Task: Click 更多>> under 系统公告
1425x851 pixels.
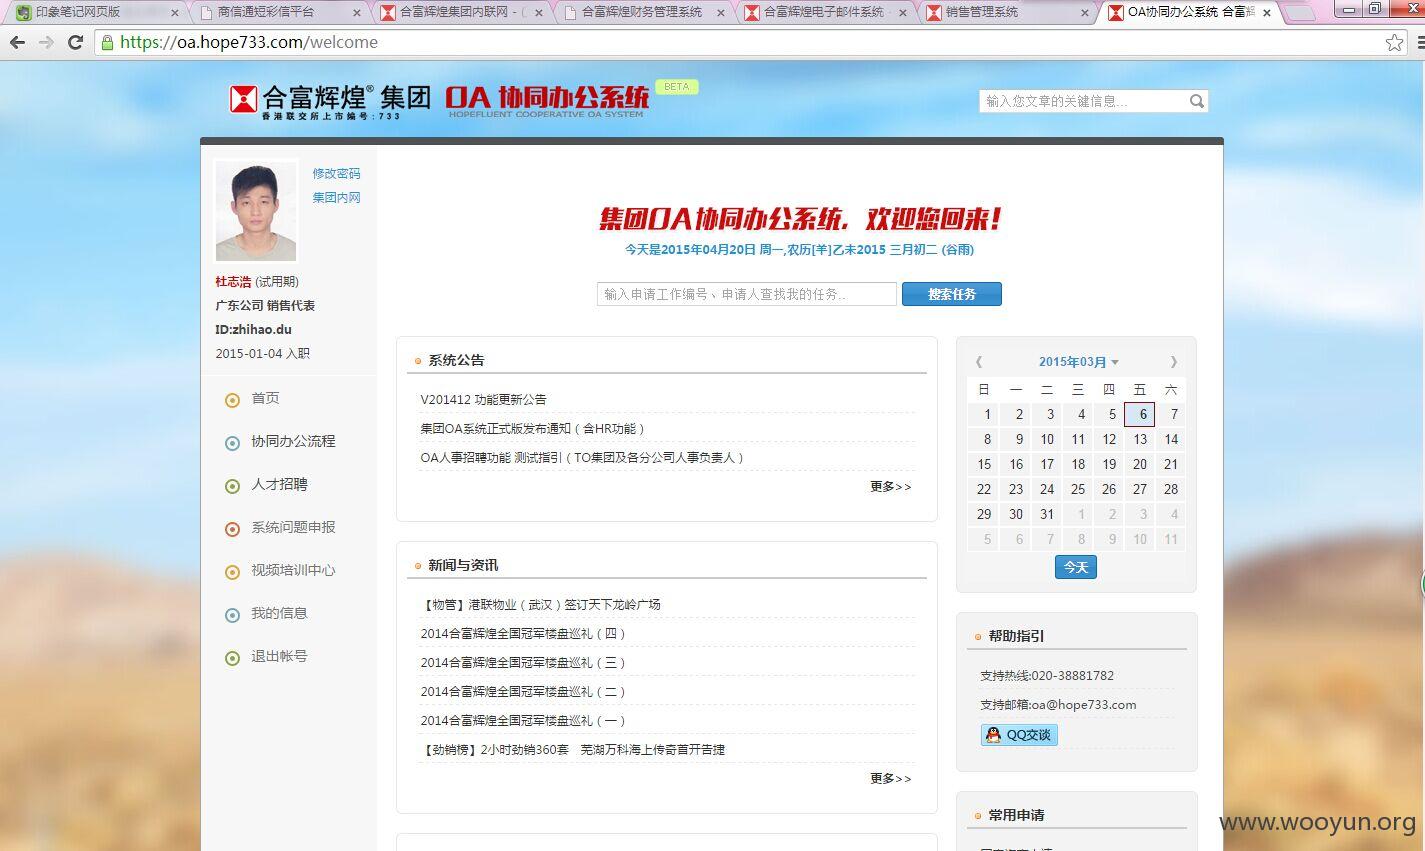Action: click(x=890, y=486)
